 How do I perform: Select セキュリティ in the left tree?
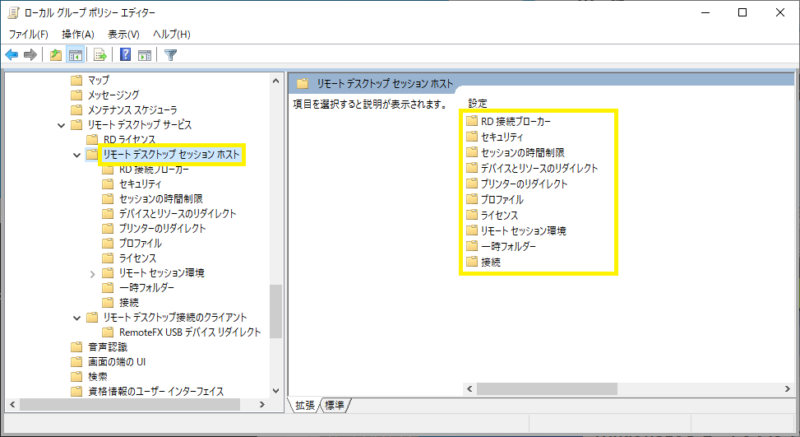pyautogui.click(x=140, y=184)
